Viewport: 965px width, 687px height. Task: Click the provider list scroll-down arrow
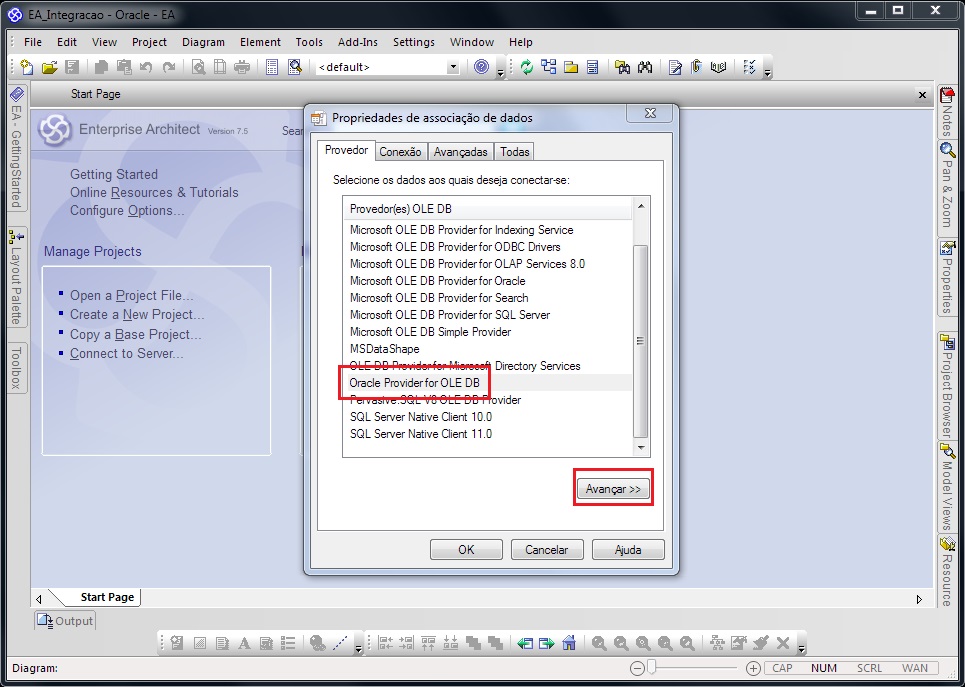click(641, 448)
